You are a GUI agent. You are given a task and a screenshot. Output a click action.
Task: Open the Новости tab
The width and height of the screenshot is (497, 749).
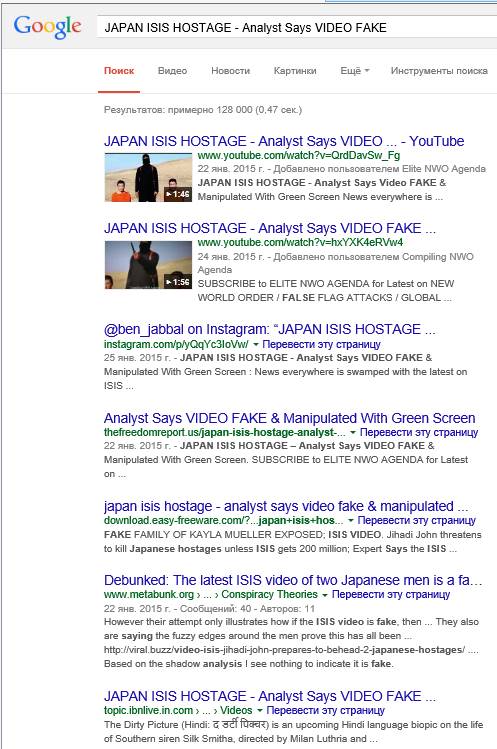230,71
